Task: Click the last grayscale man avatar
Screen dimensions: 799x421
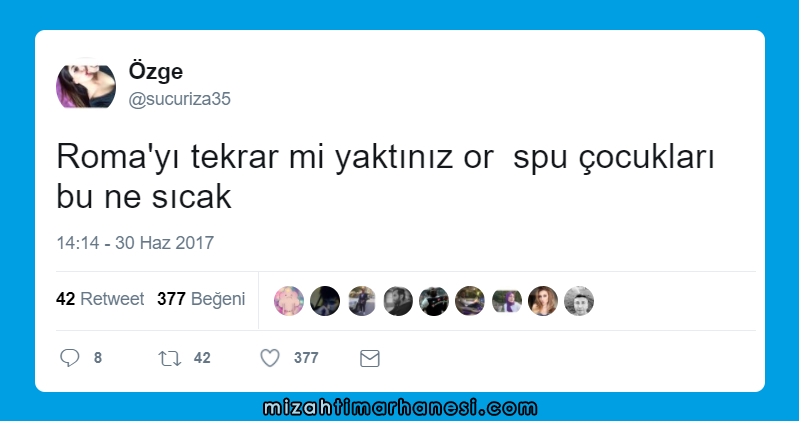Action: 579,301
